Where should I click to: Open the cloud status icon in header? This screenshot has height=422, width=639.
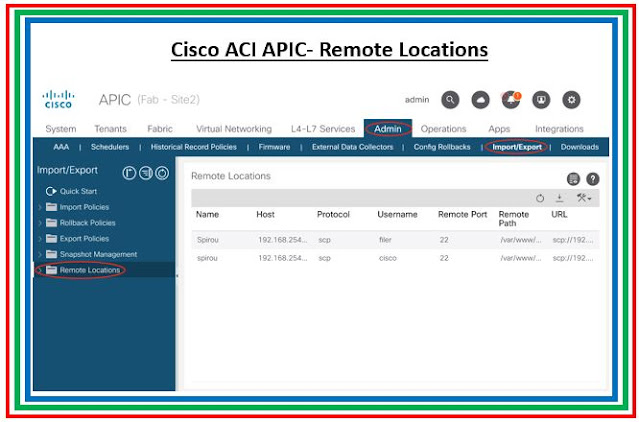[481, 99]
